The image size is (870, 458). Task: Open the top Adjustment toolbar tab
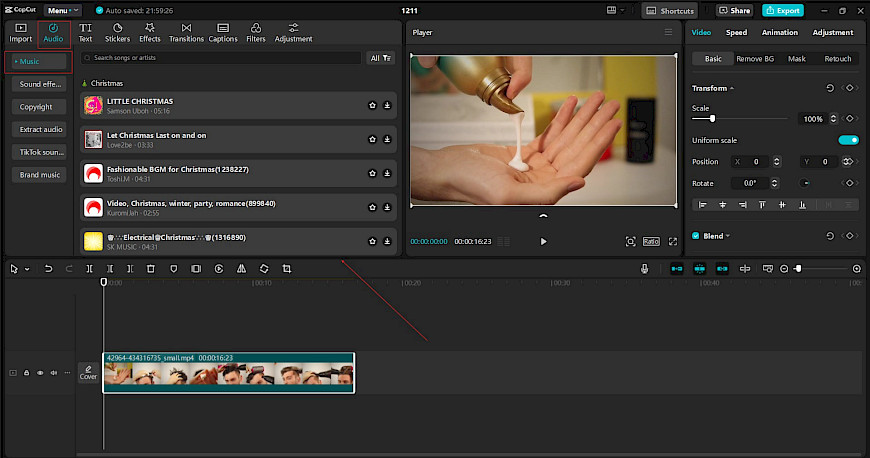293,33
